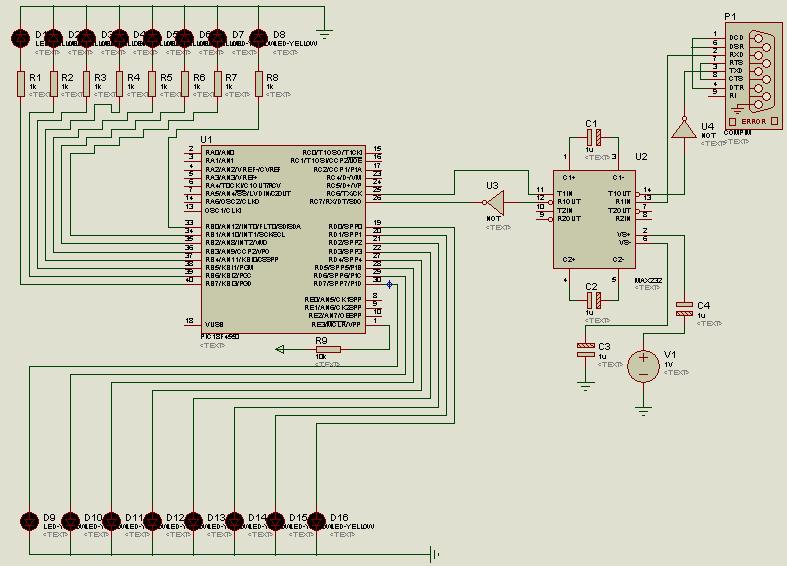Click the U1 reference label
787x566 pixels.
(x=206, y=139)
